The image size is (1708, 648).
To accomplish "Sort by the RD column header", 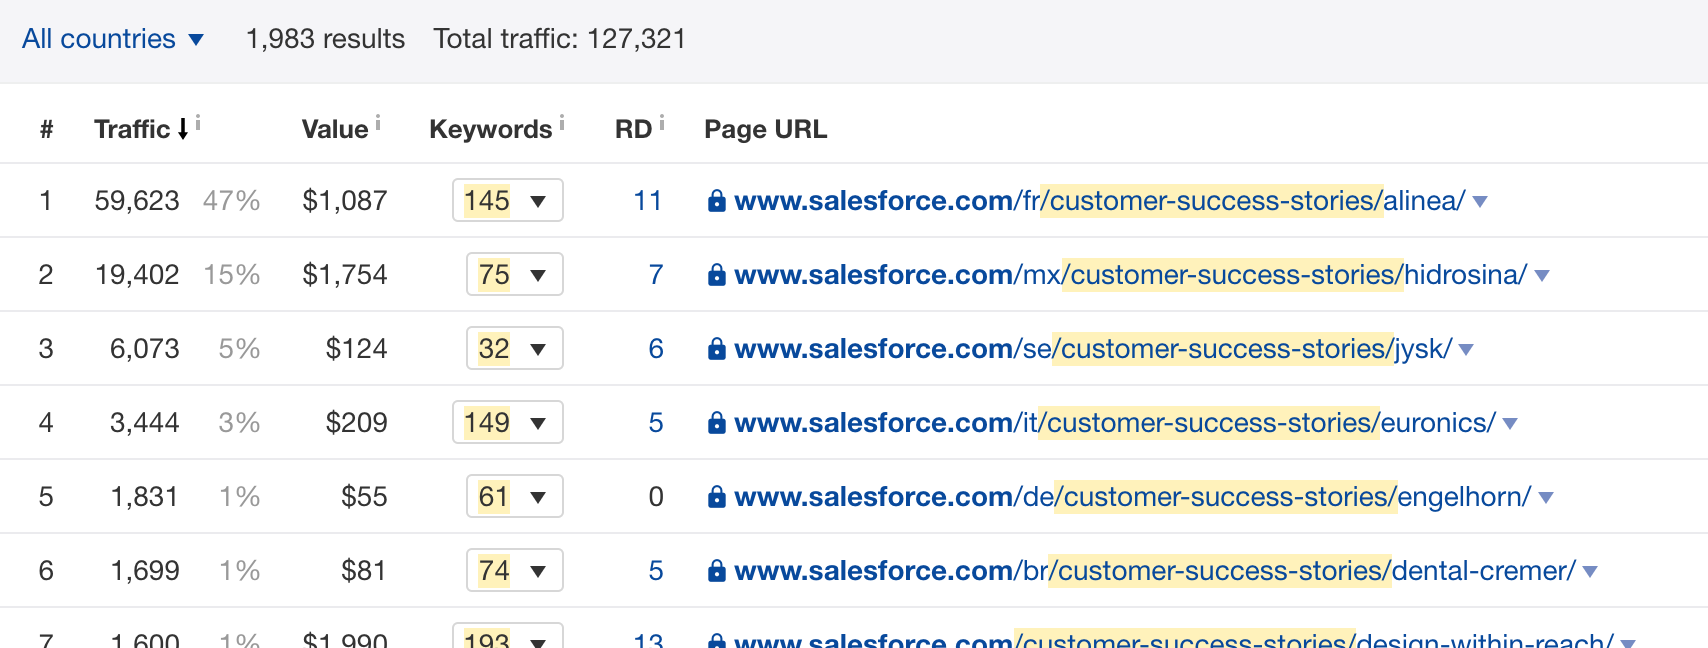I will pyautogui.click(x=633, y=129).
